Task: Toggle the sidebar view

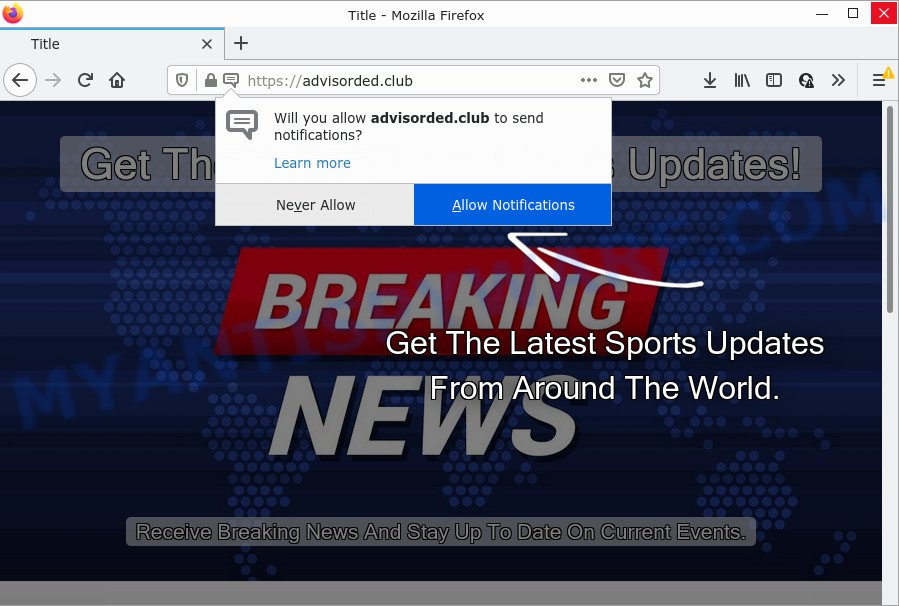Action: (x=773, y=80)
